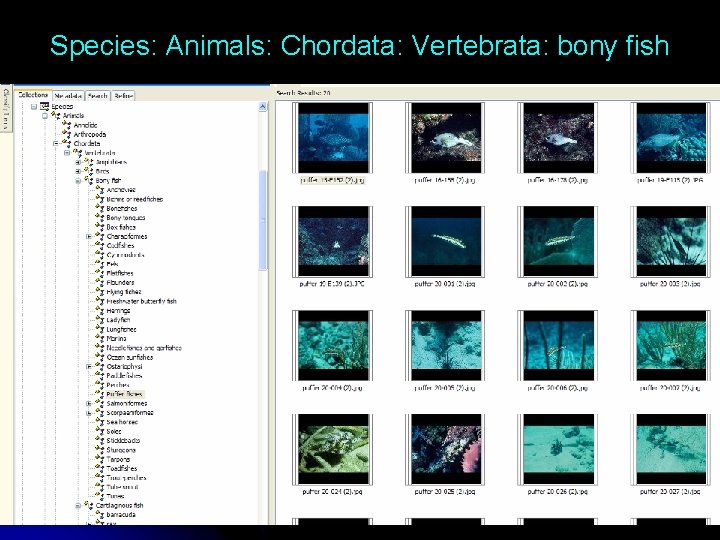Click the node icon beside Paddlefishes
The image size is (720, 540).
pyautogui.click(x=100, y=375)
